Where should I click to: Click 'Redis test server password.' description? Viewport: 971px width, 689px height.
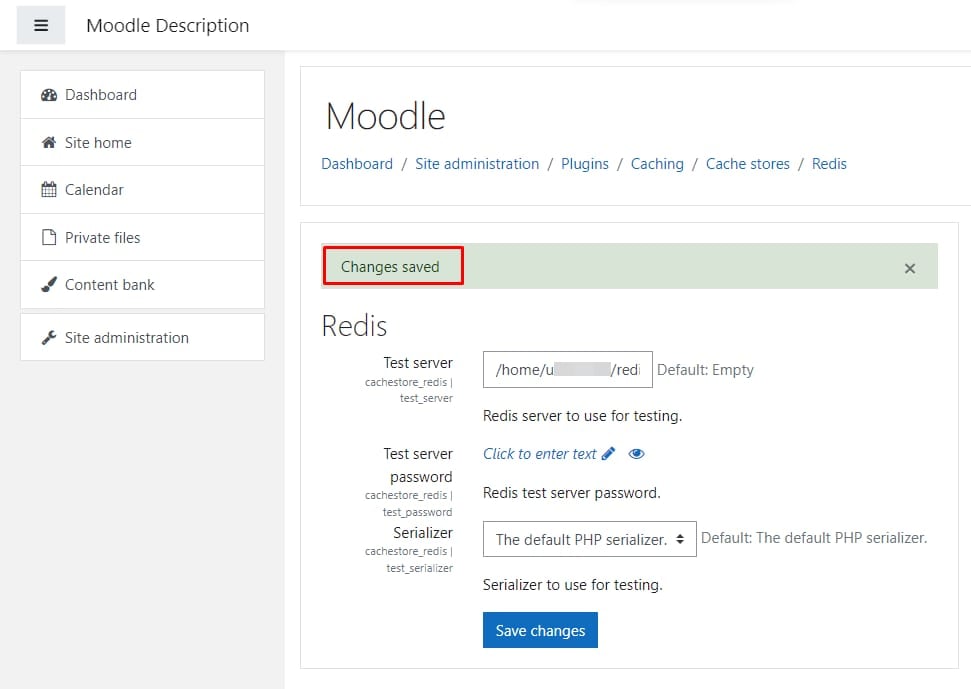coord(572,493)
